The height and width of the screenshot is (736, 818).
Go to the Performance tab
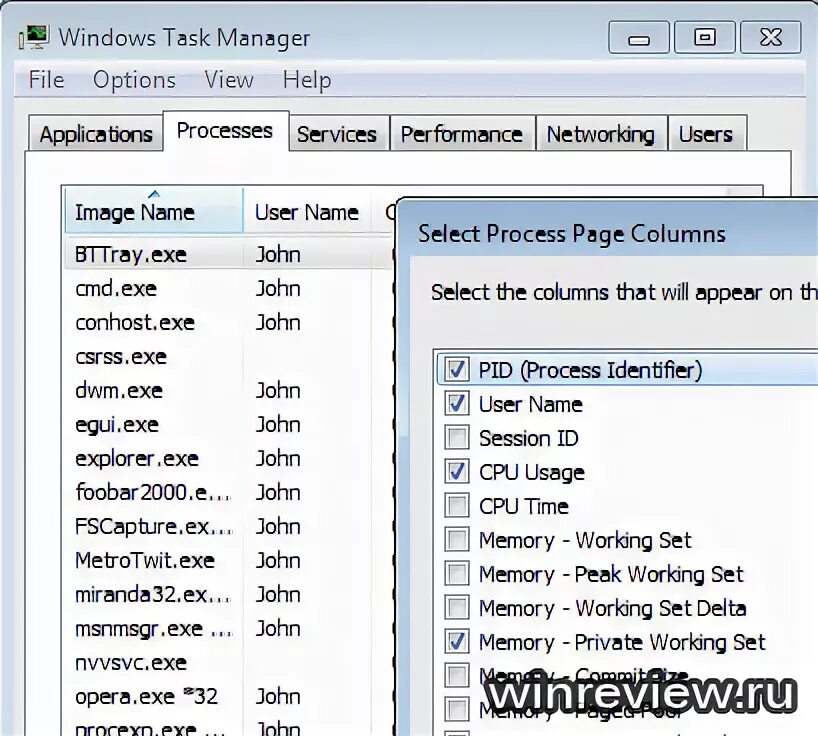point(462,134)
